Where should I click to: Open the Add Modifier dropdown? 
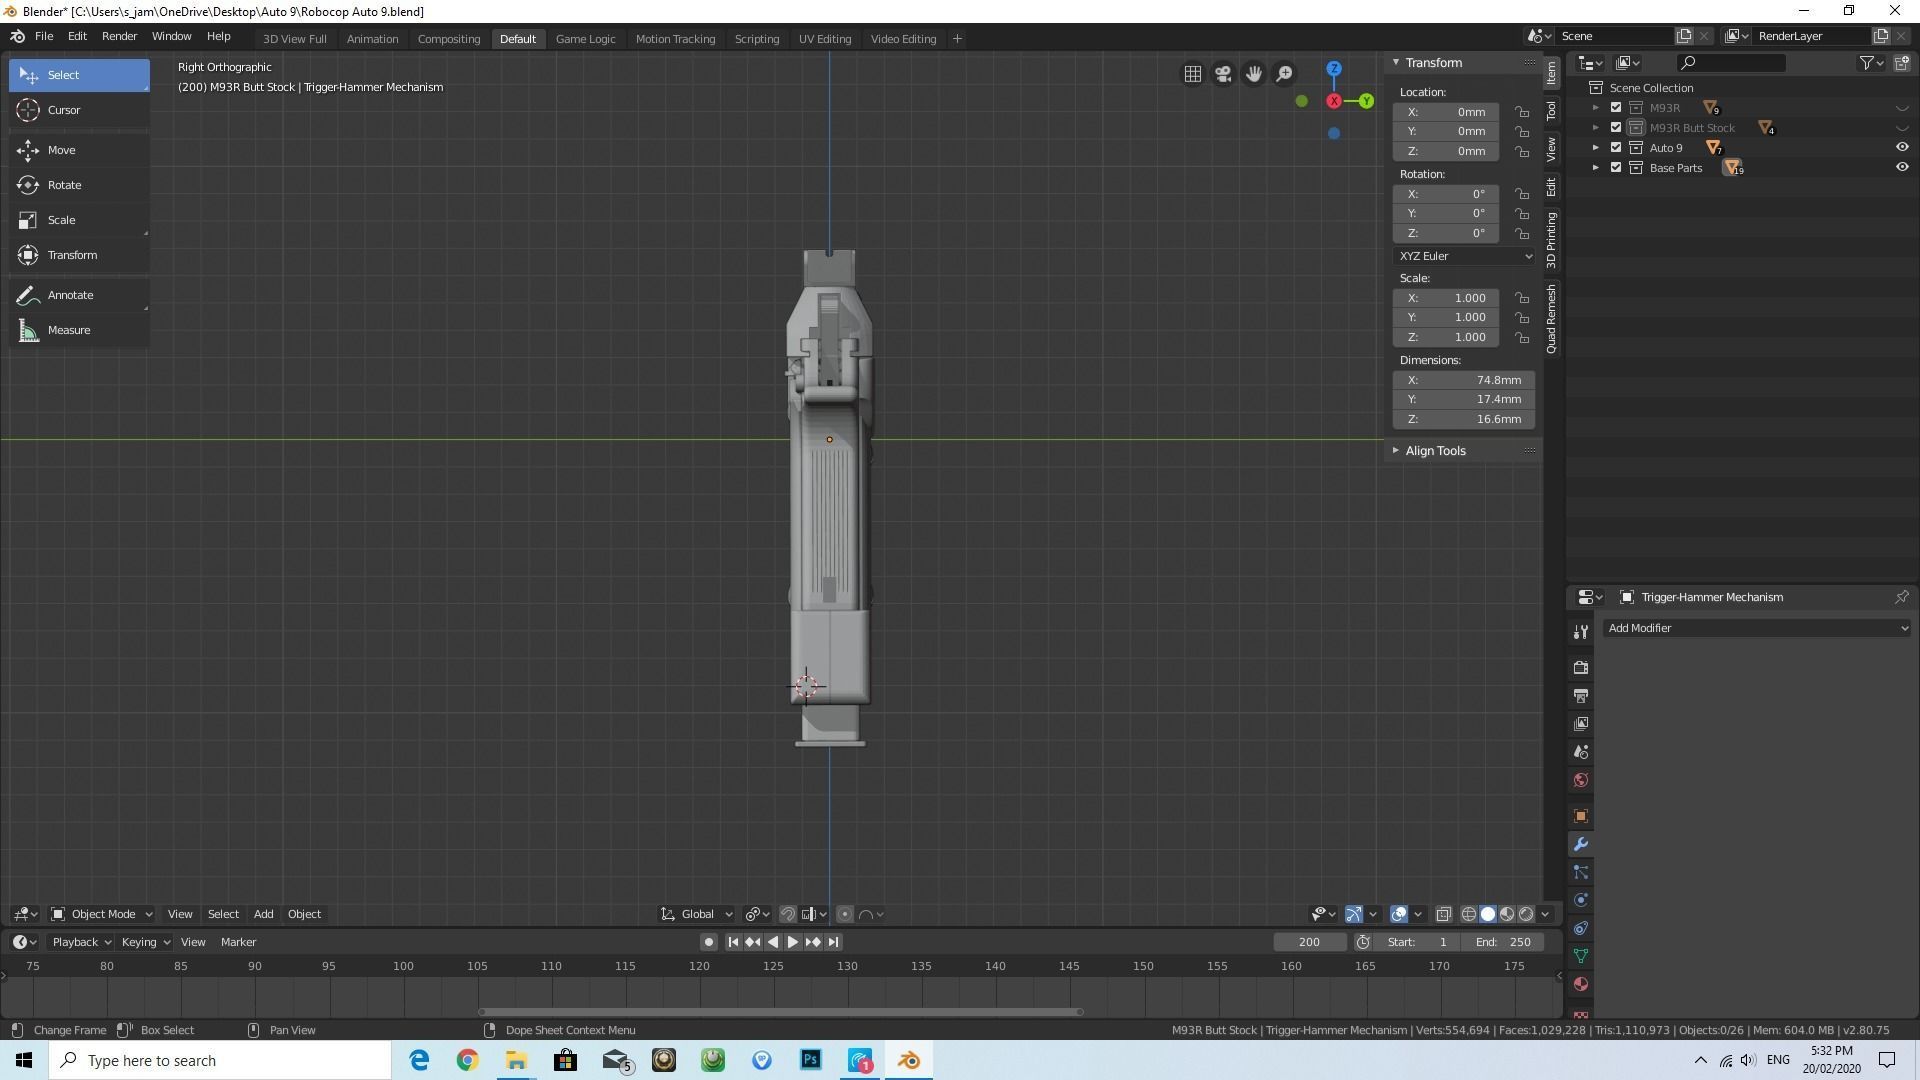(x=1757, y=628)
